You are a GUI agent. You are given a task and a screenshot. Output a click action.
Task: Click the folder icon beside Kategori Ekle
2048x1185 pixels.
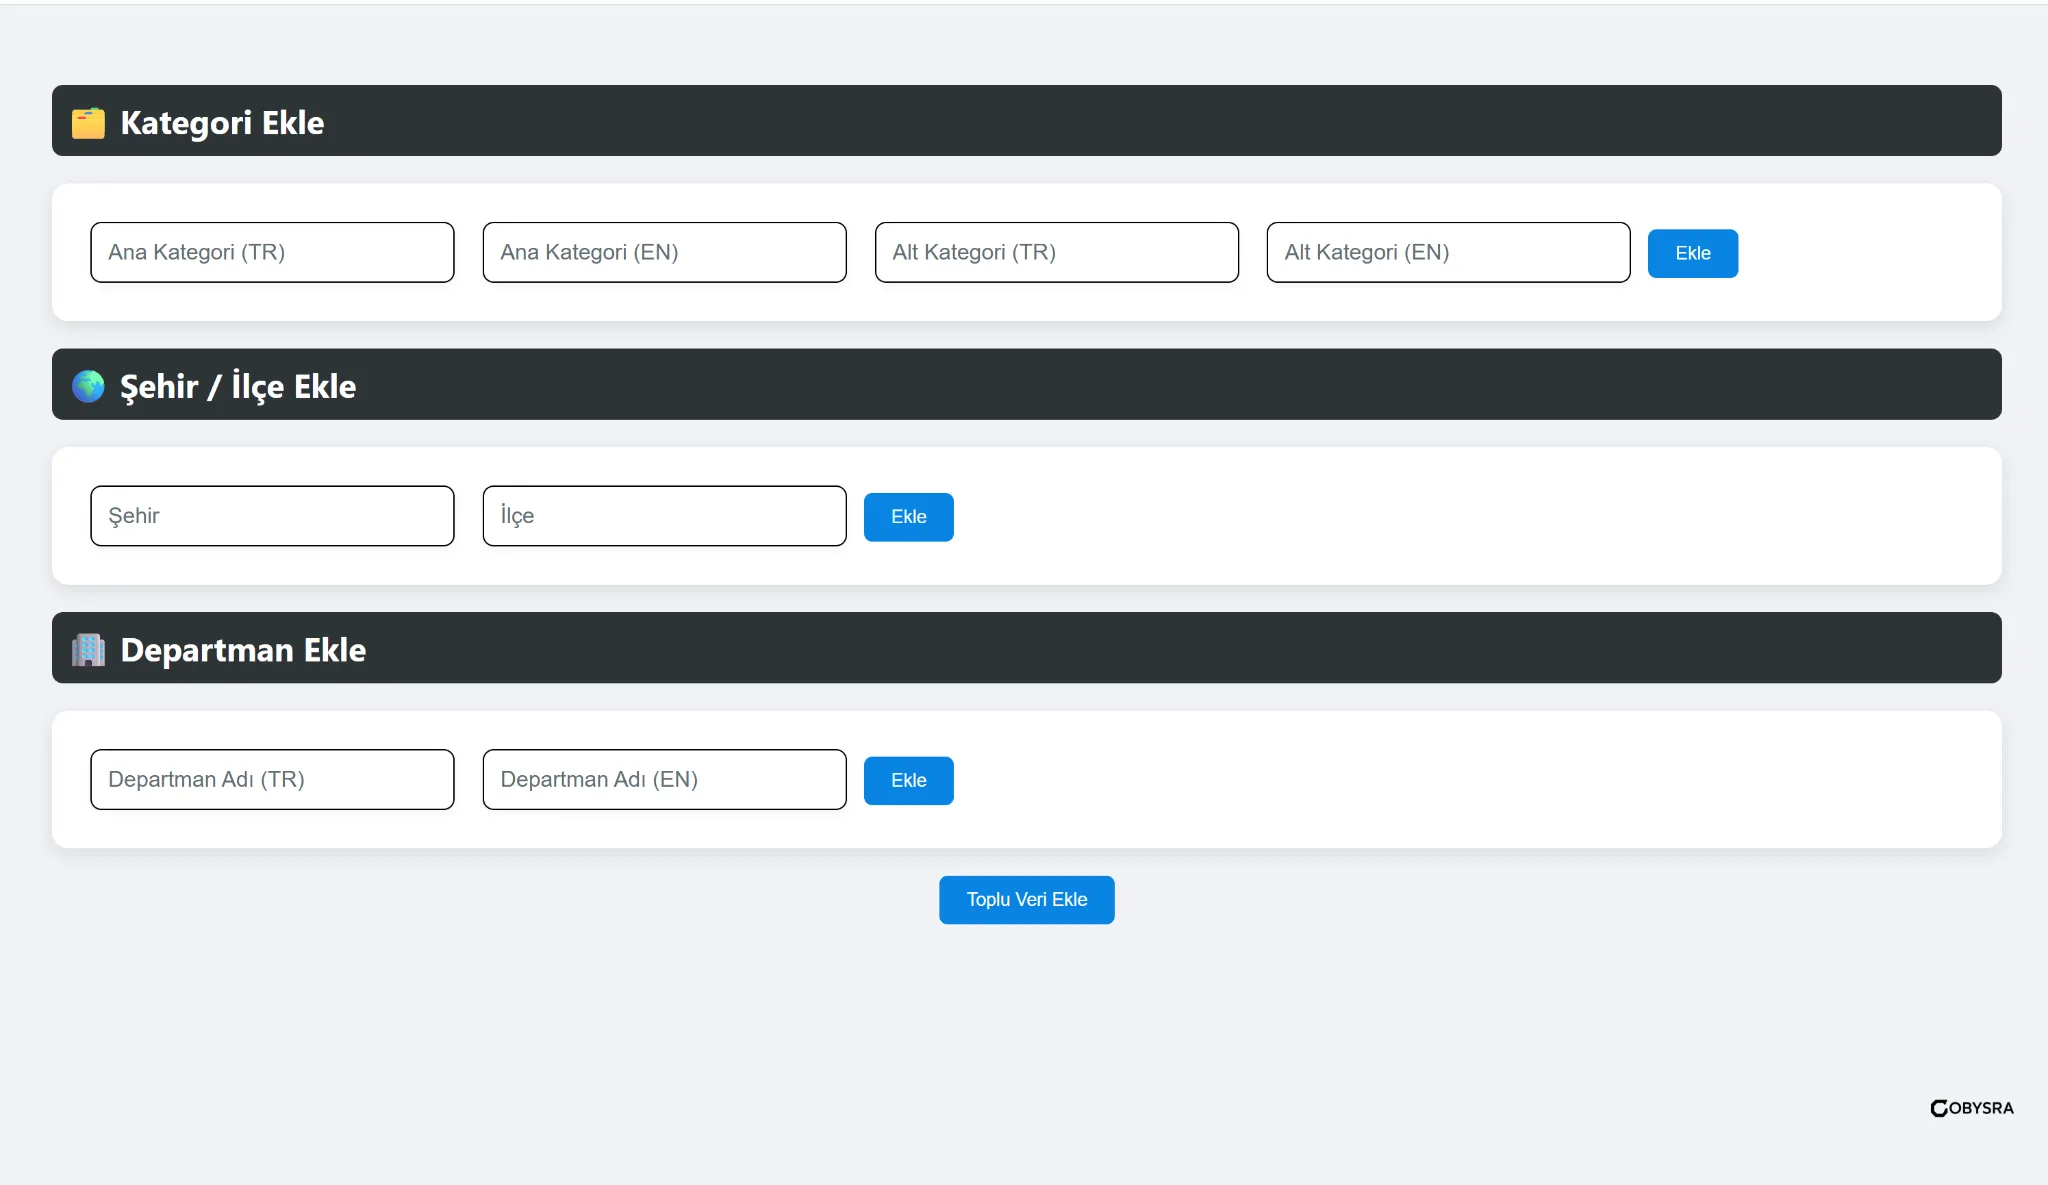coord(88,122)
